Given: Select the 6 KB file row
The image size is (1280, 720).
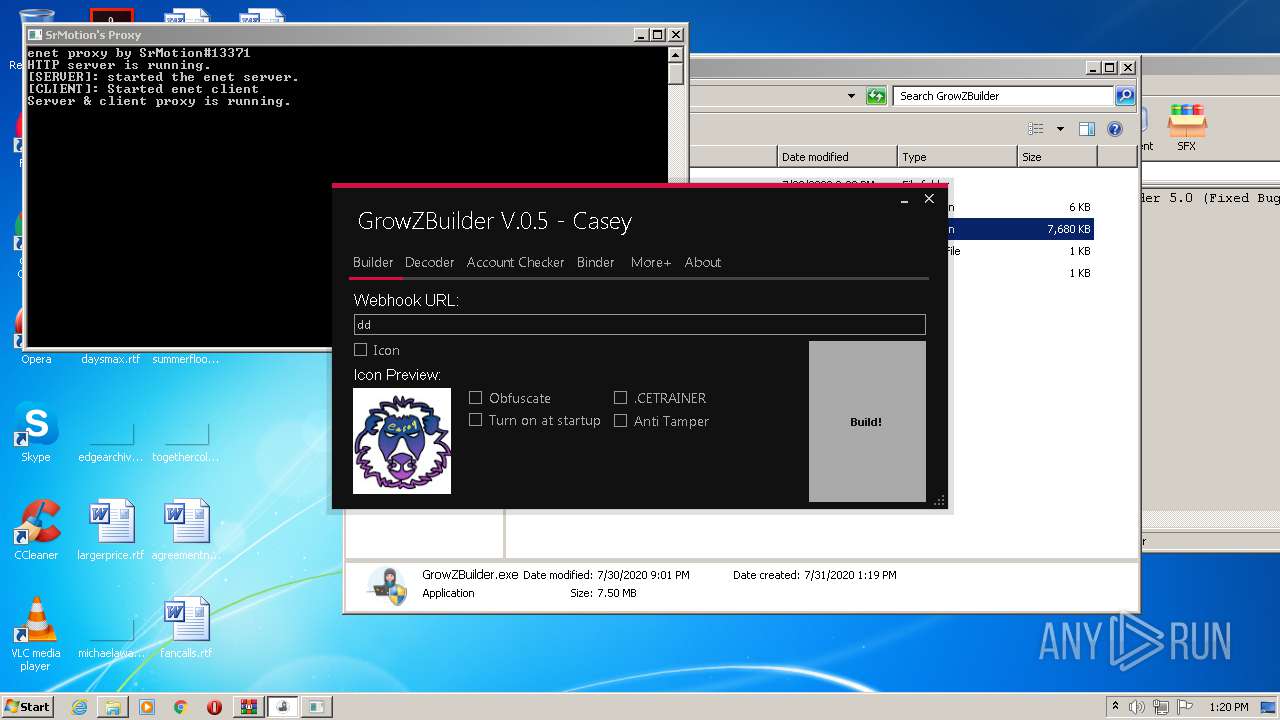Looking at the screenshot, I should [1020, 207].
